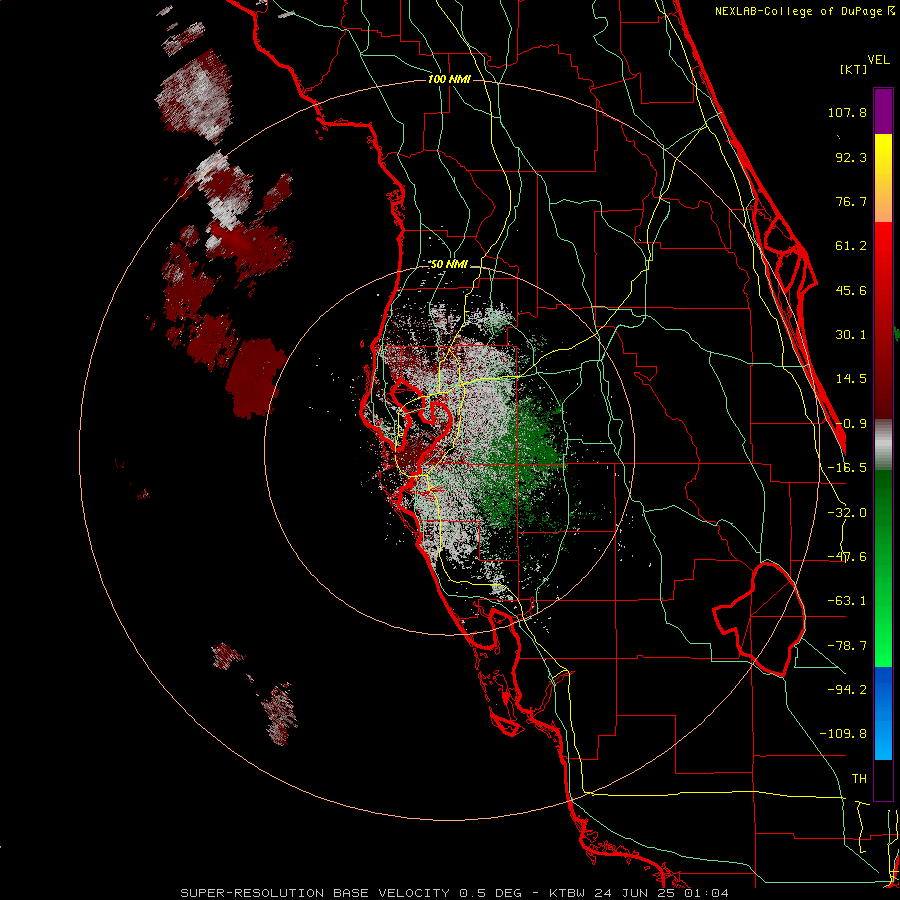Click the -0.9 value on the velocity scale

851,424
